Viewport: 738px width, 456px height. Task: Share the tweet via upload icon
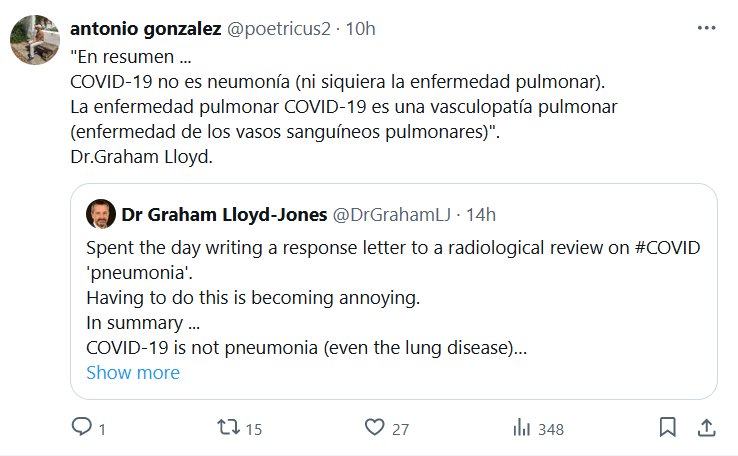[705, 428]
